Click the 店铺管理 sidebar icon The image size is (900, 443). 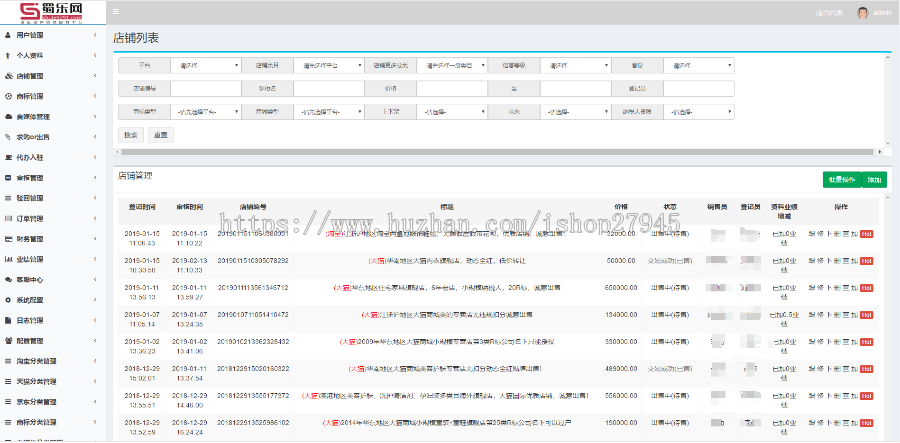[8, 76]
